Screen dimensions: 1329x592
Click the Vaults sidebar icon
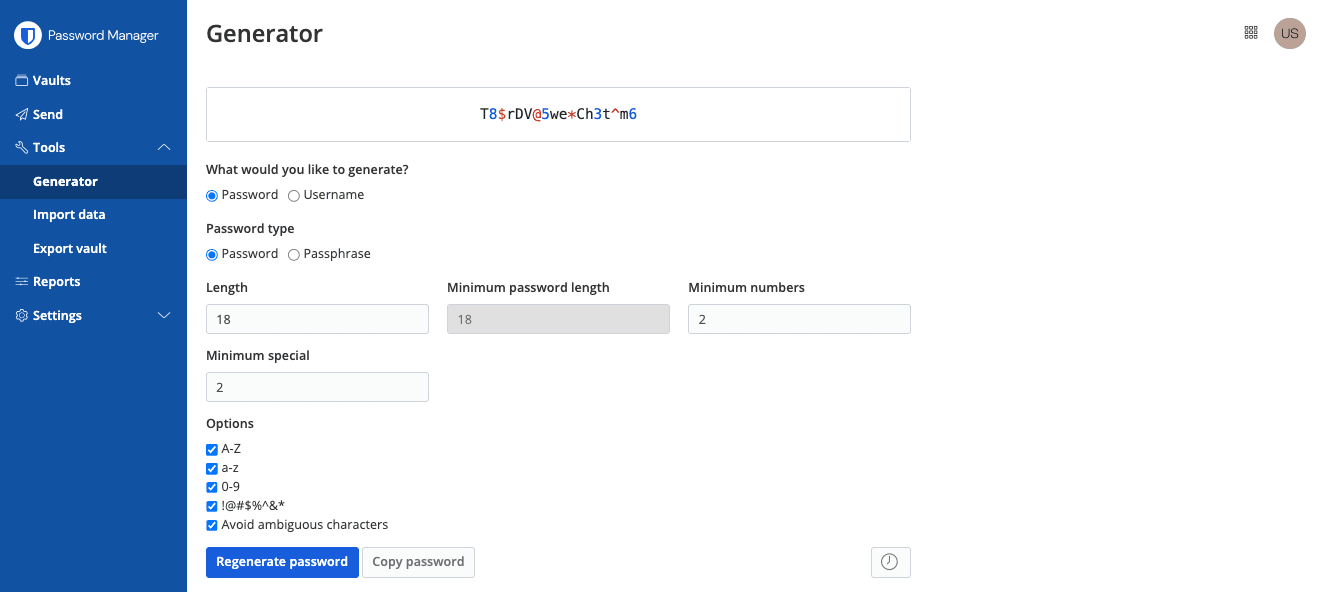(x=21, y=81)
